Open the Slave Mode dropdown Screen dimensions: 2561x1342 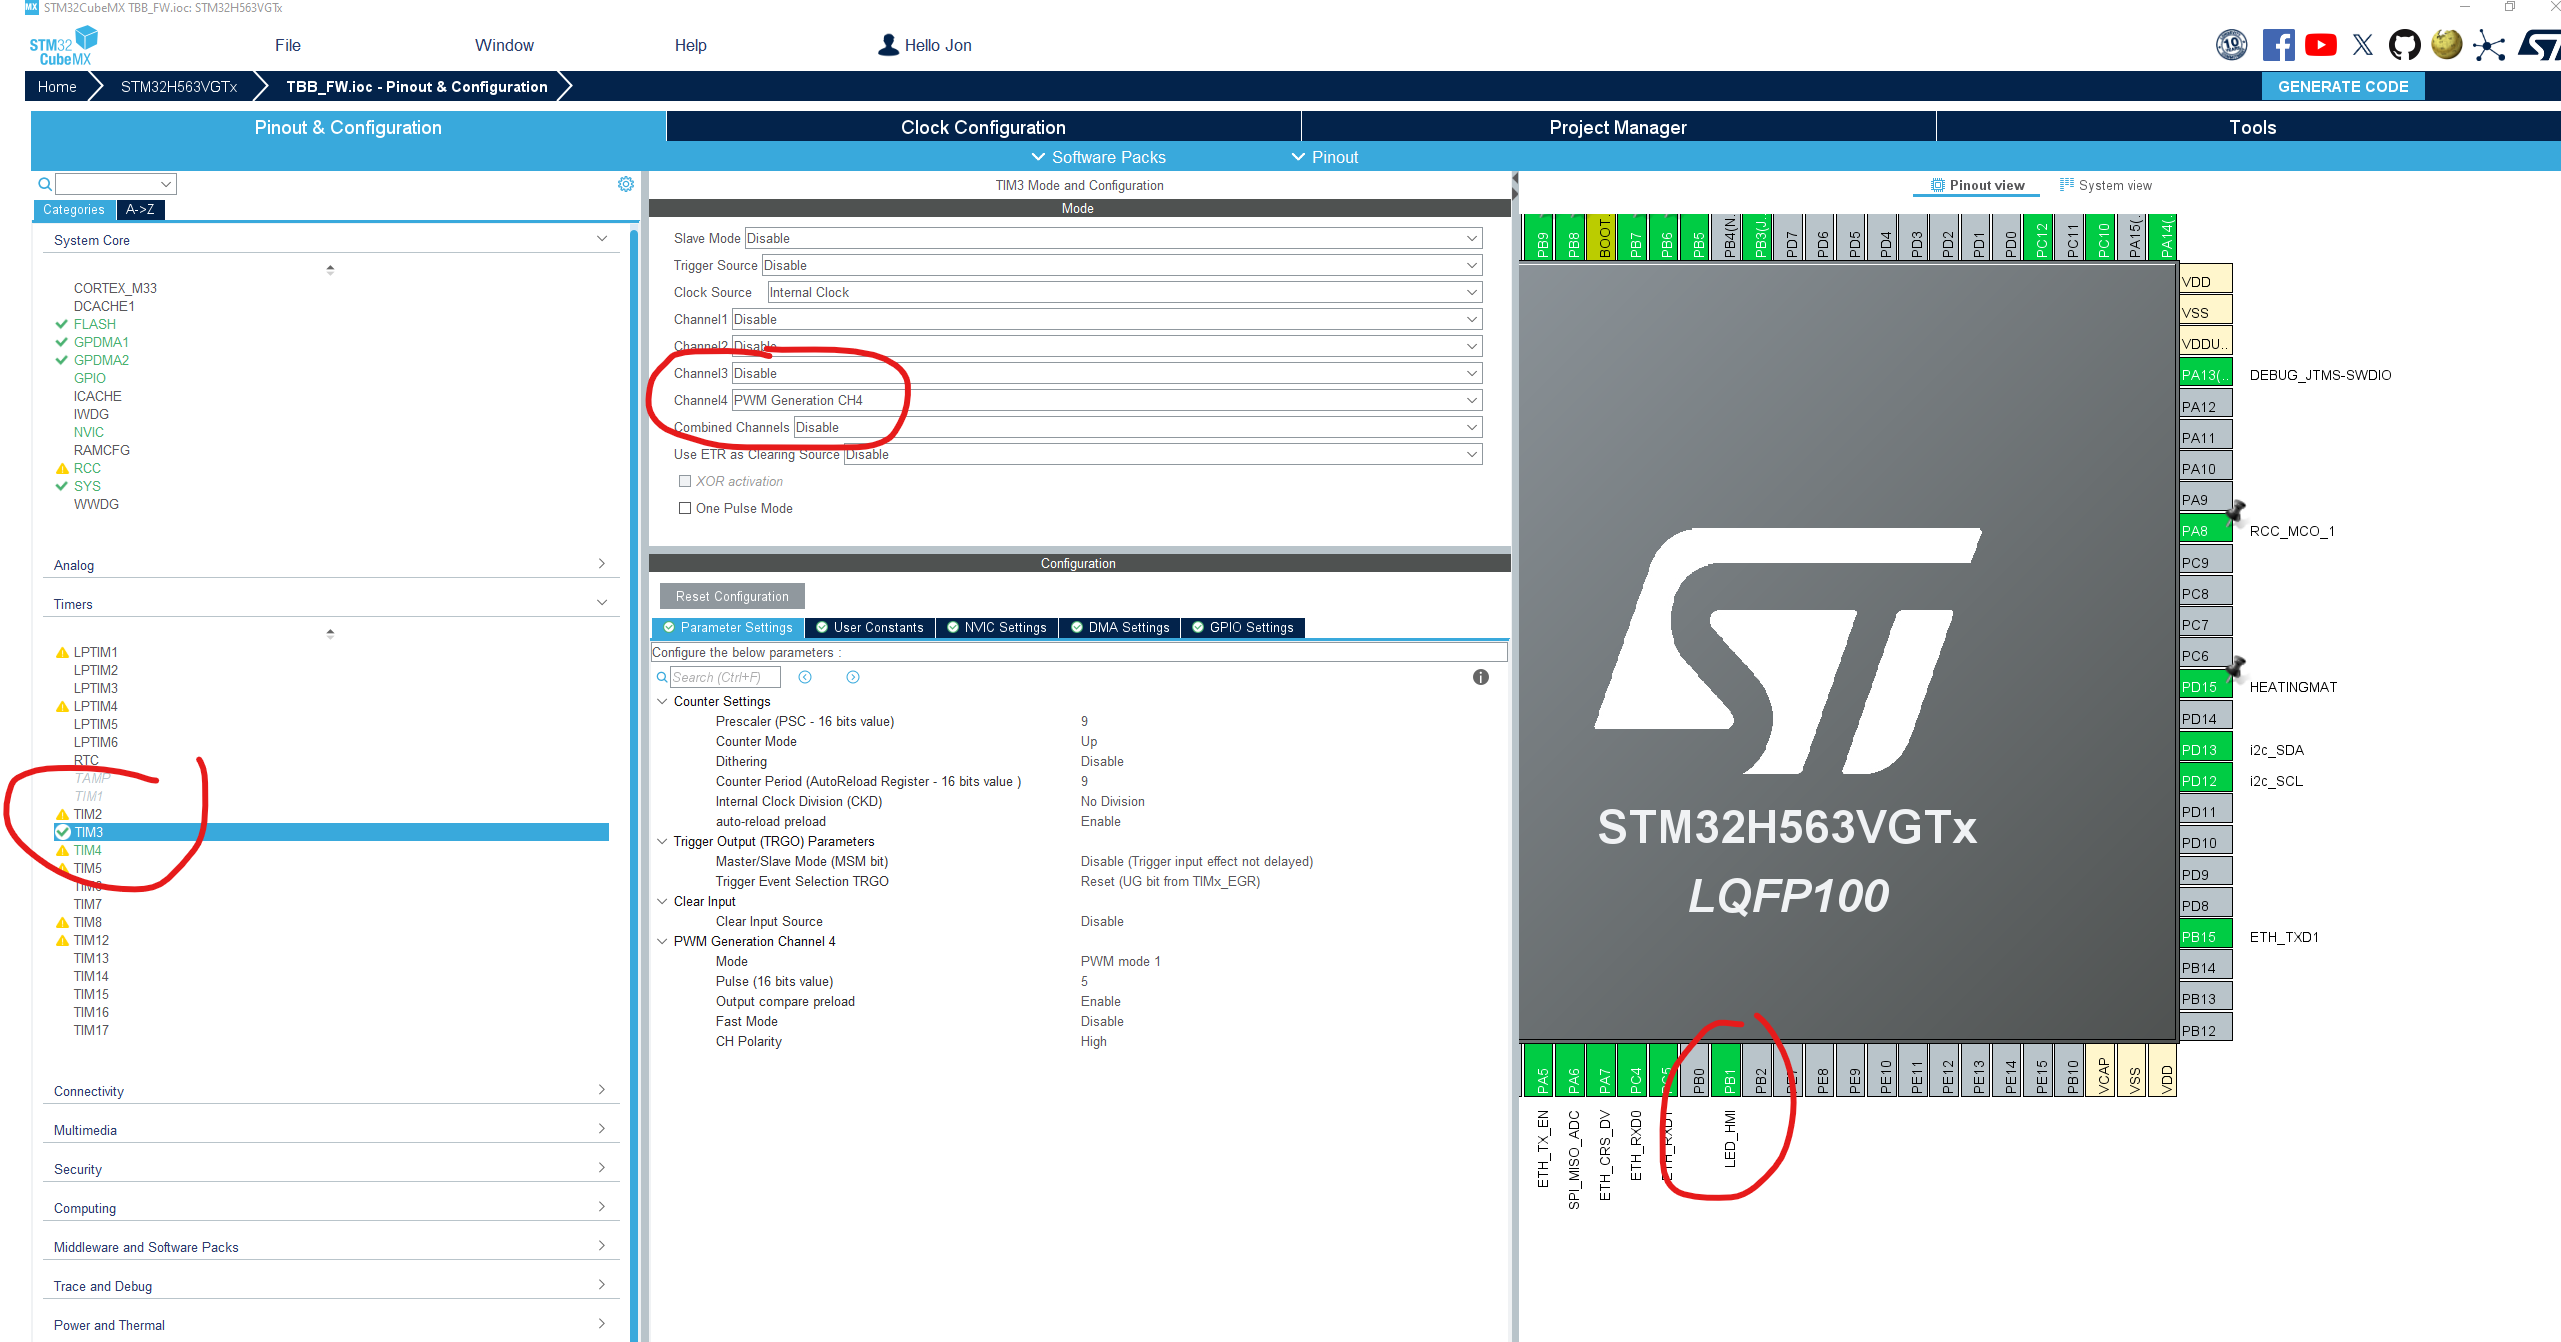point(1470,238)
